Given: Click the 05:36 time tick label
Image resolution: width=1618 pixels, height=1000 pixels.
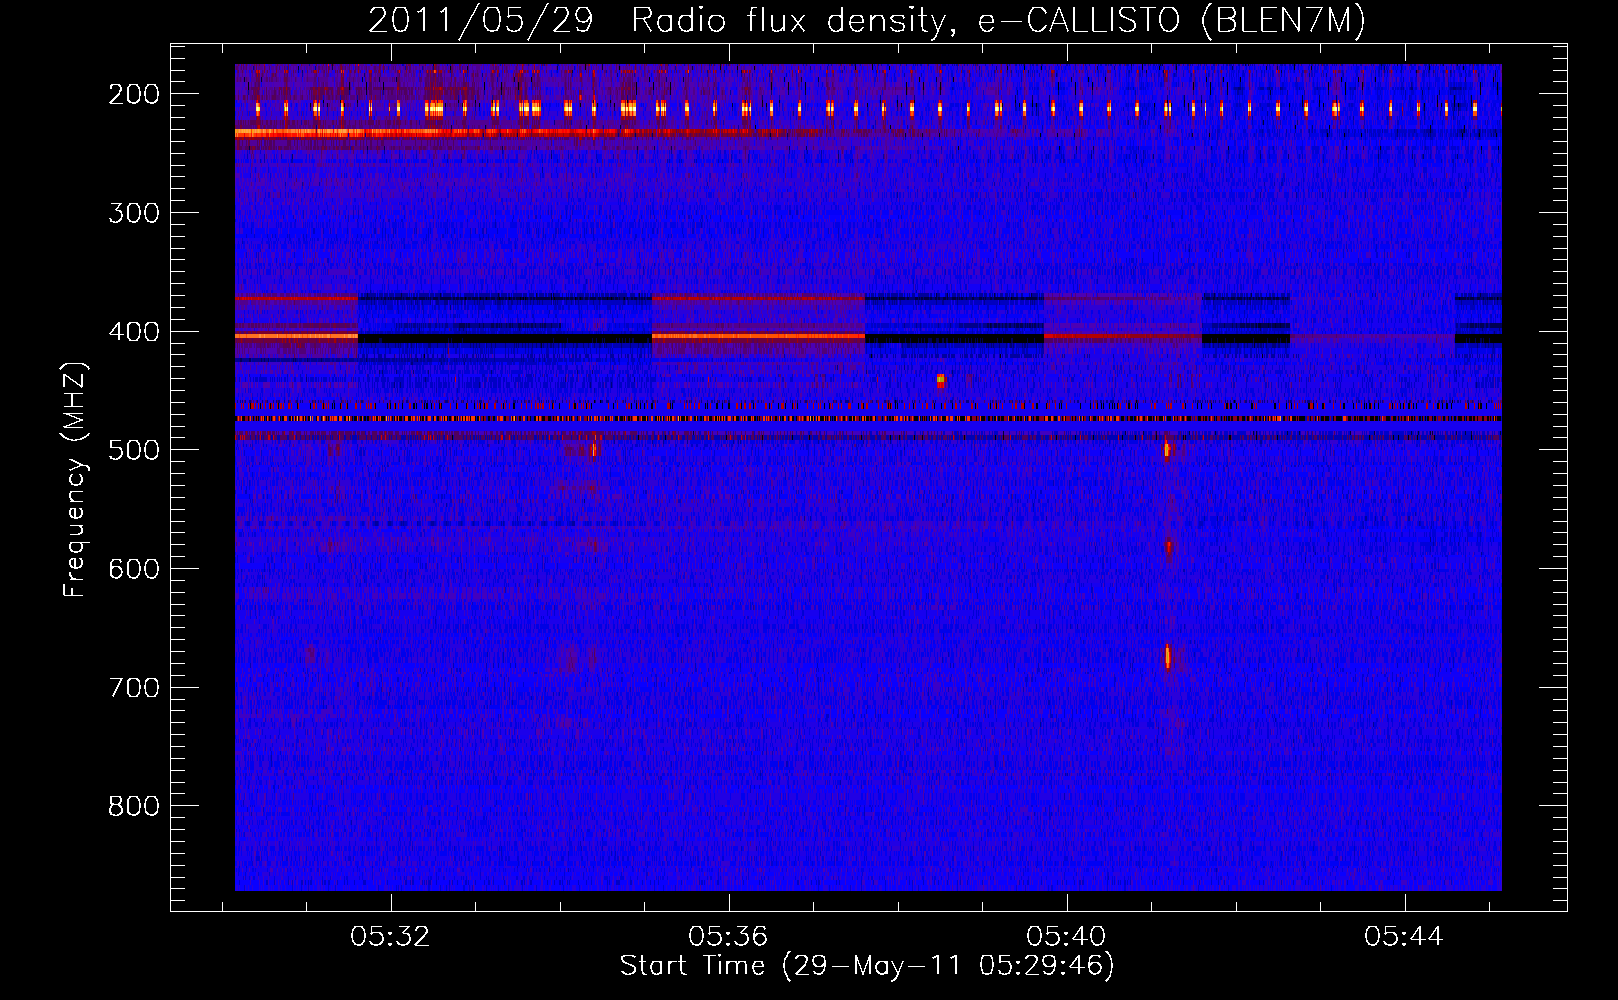Looking at the screenshot, I should coord(728,936).
